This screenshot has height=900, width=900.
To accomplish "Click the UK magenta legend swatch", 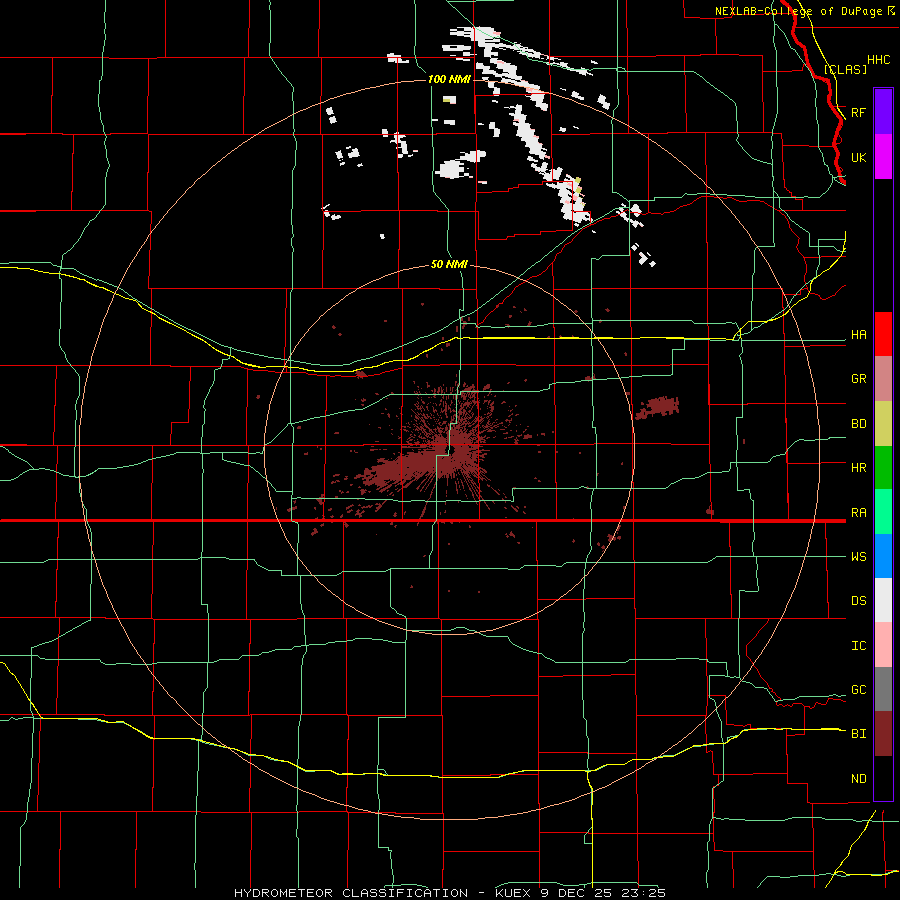I will pyautogui.click(x=883, y=157).
